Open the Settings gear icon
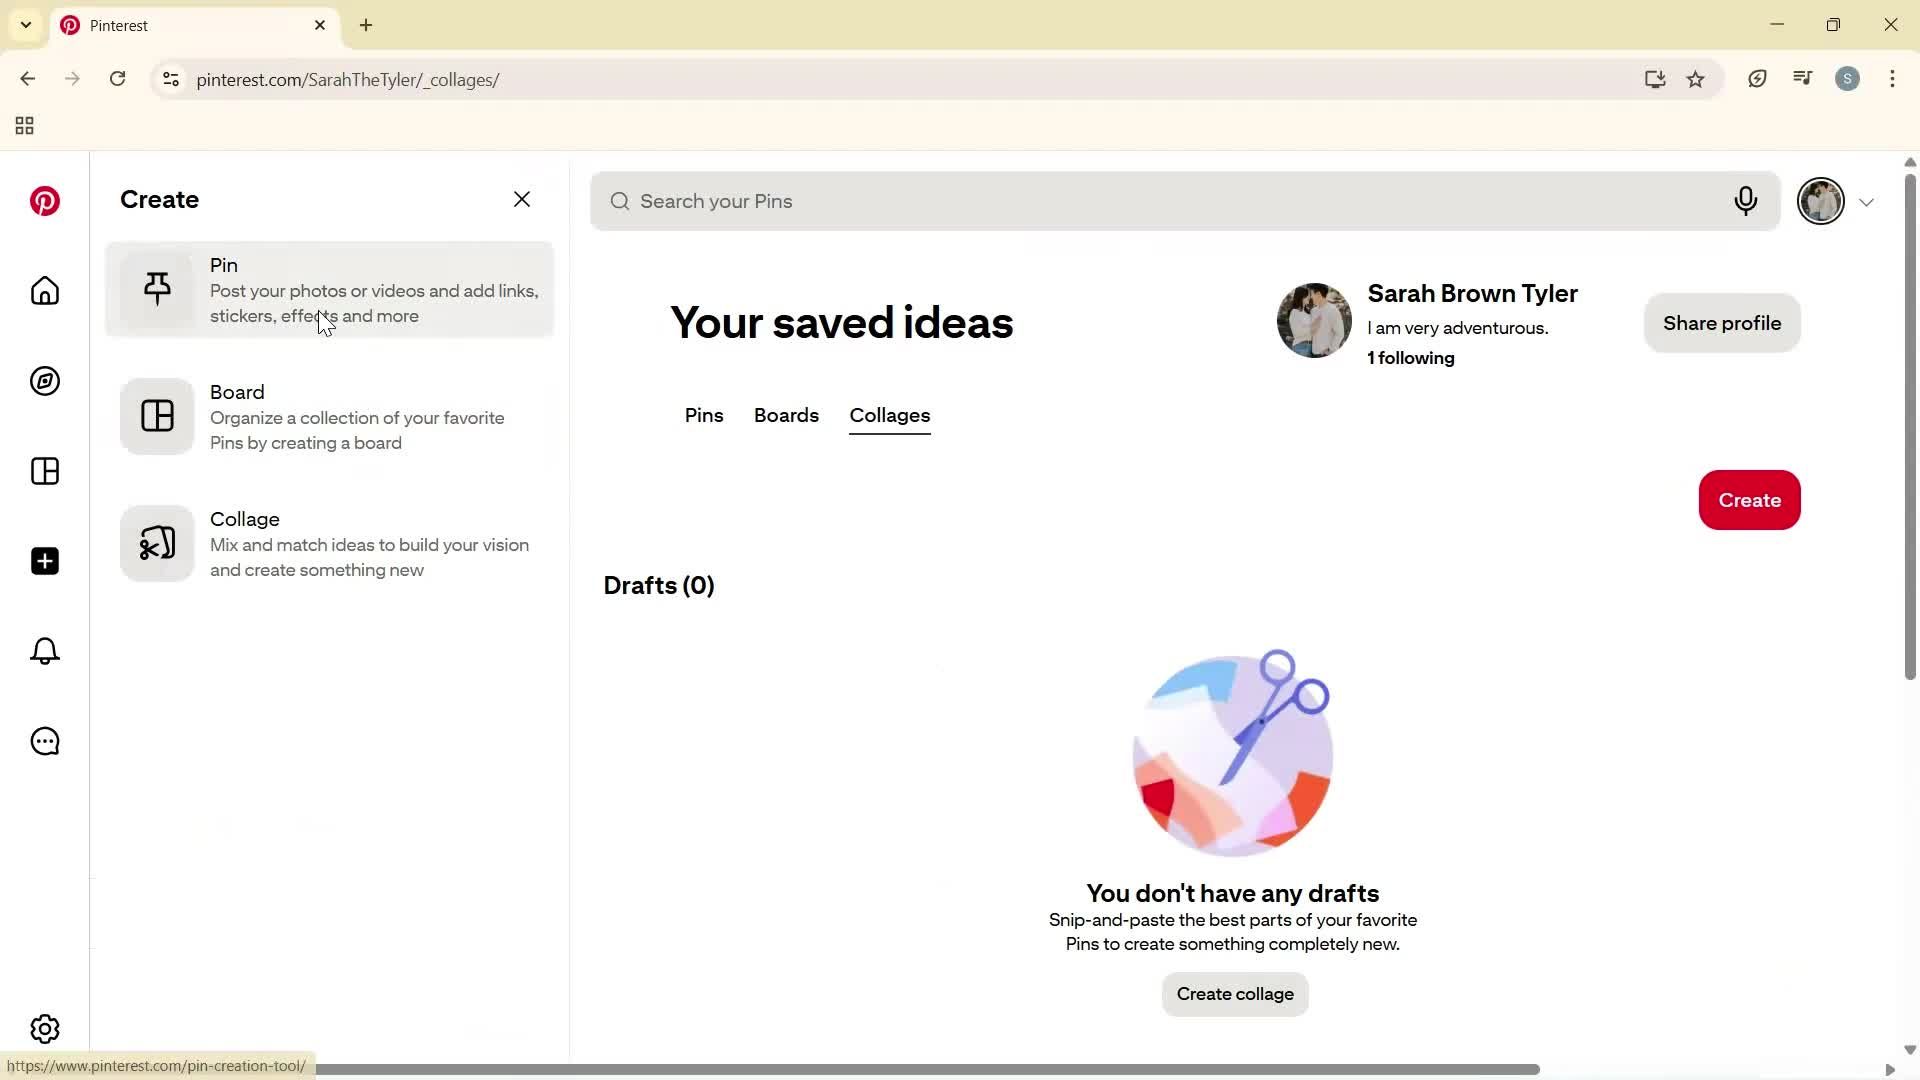This screenshot has width=1920, height=1080. pos(44,1028)
